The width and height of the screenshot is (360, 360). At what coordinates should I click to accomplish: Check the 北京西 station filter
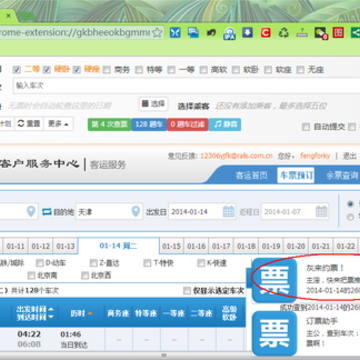[85, 275]
